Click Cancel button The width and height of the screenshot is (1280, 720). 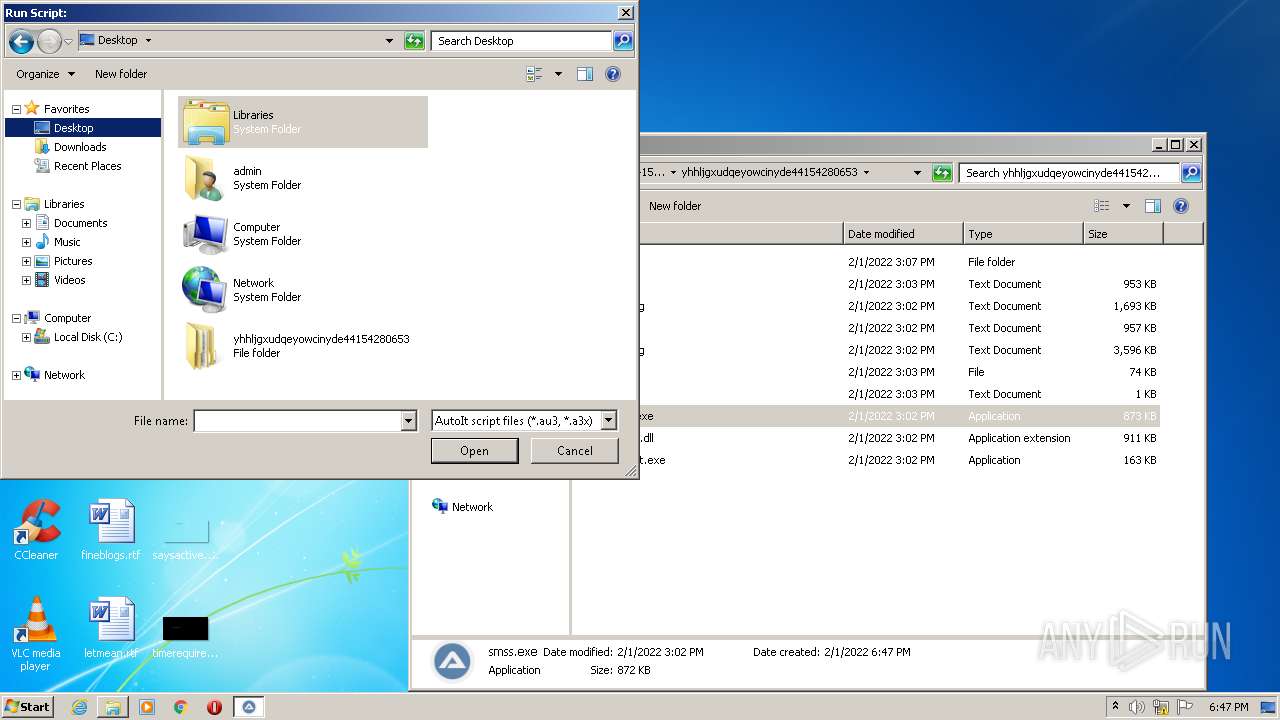click(x=575, y=451)
